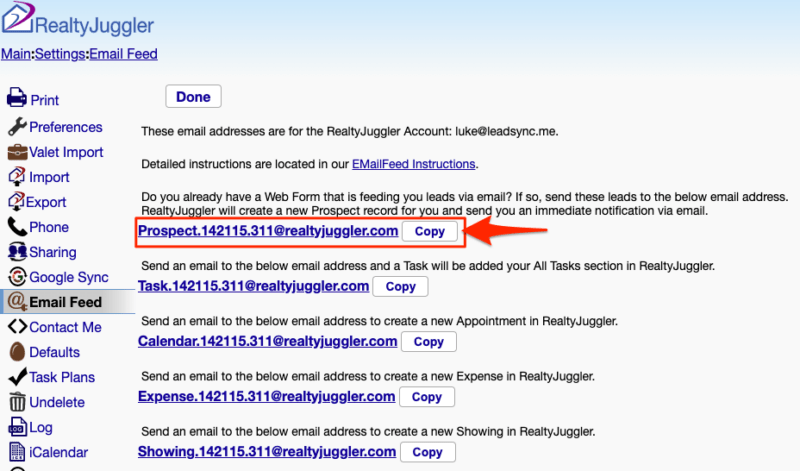
Task: Open Valet Import from the sidebar
Action: click(x=66, y=152)
